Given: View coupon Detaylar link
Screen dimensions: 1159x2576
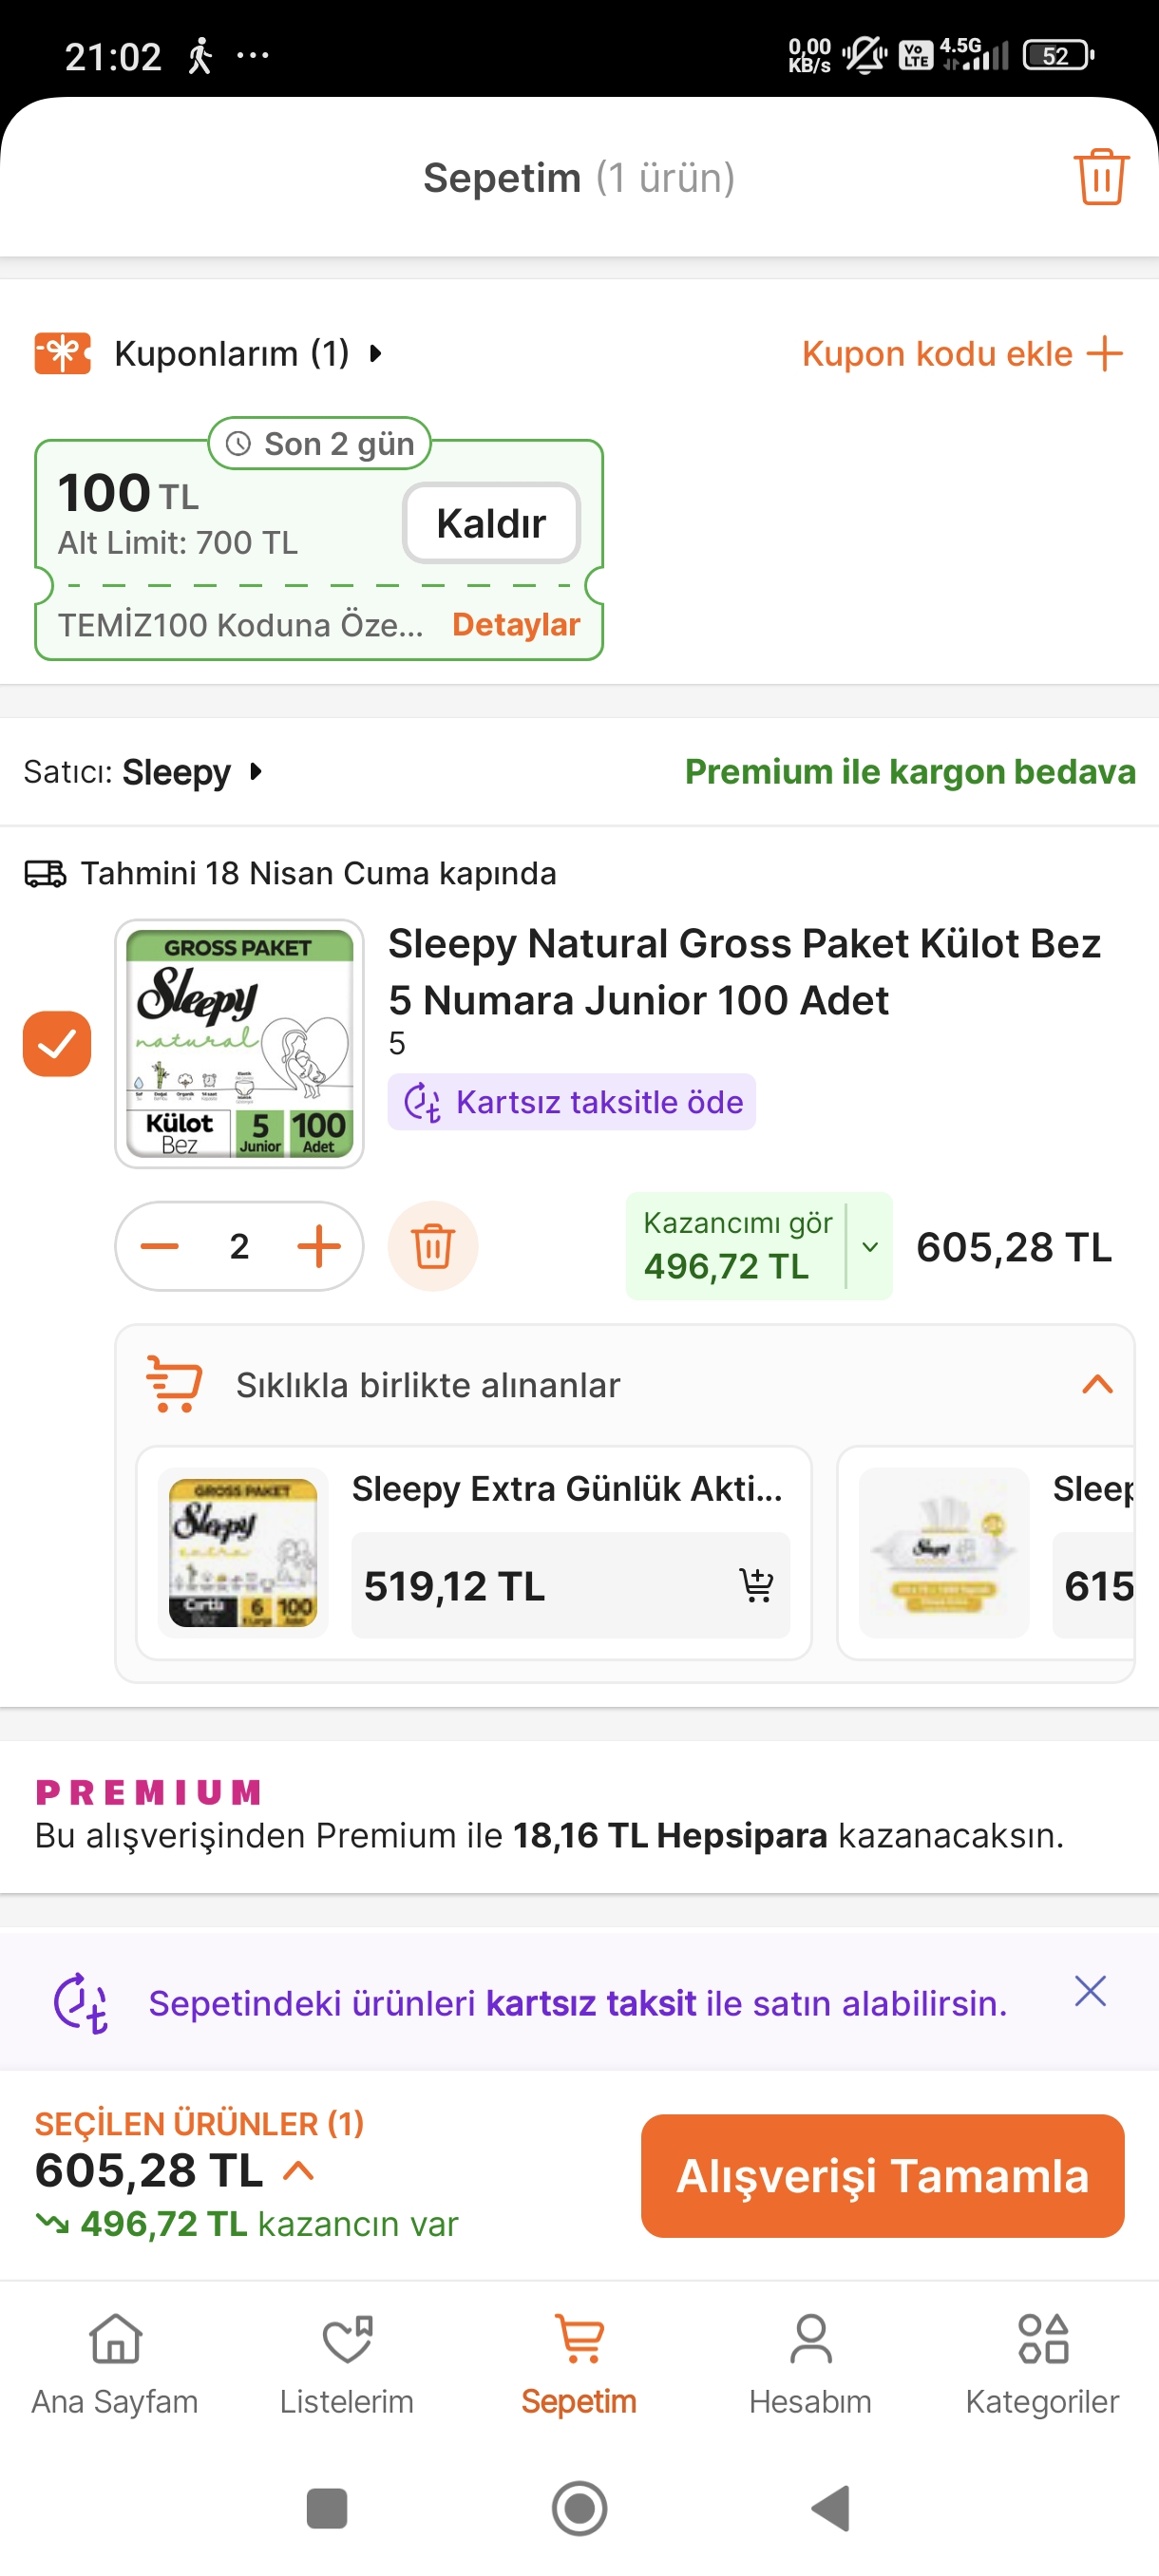Looking at the screenshot, I should [x=516, y=624].
